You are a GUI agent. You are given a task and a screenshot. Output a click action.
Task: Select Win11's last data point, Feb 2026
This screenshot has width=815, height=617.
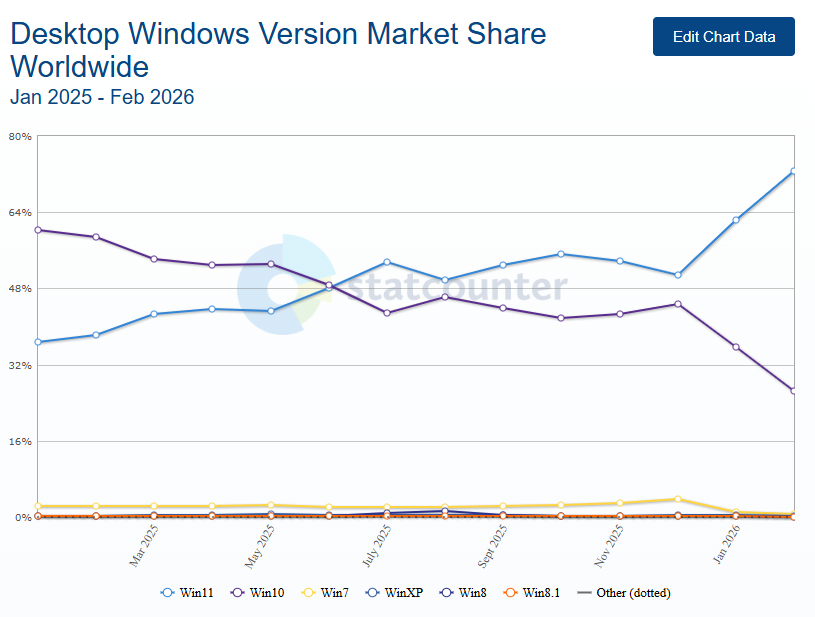(793, 172)
